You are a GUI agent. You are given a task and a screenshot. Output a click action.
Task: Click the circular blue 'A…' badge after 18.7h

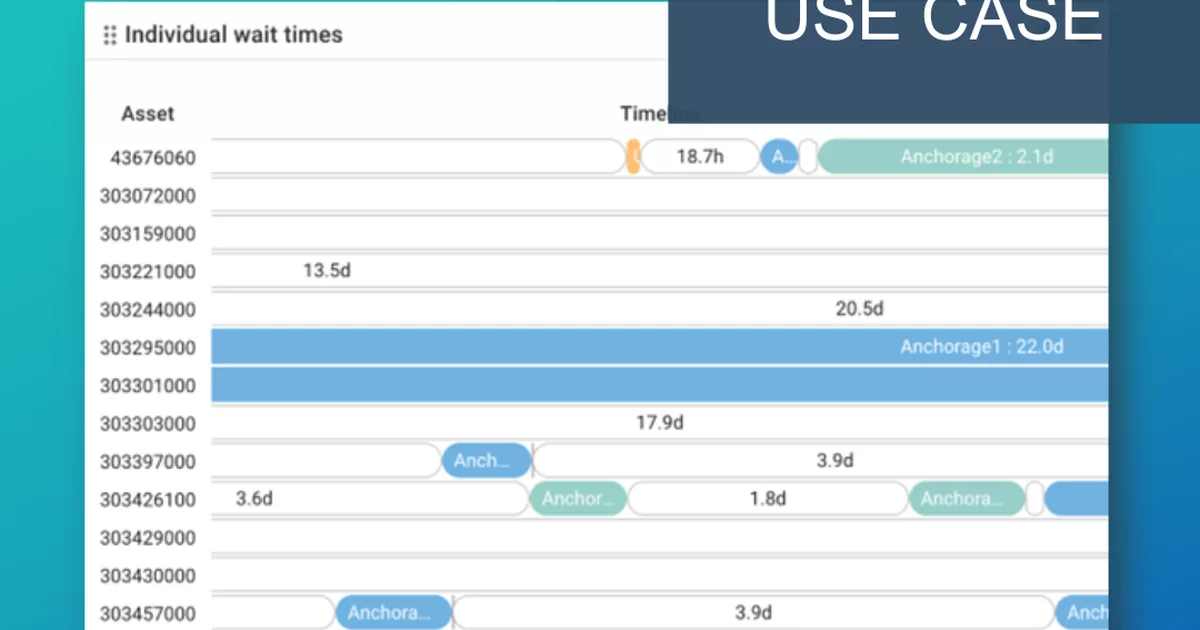point(780,157)
